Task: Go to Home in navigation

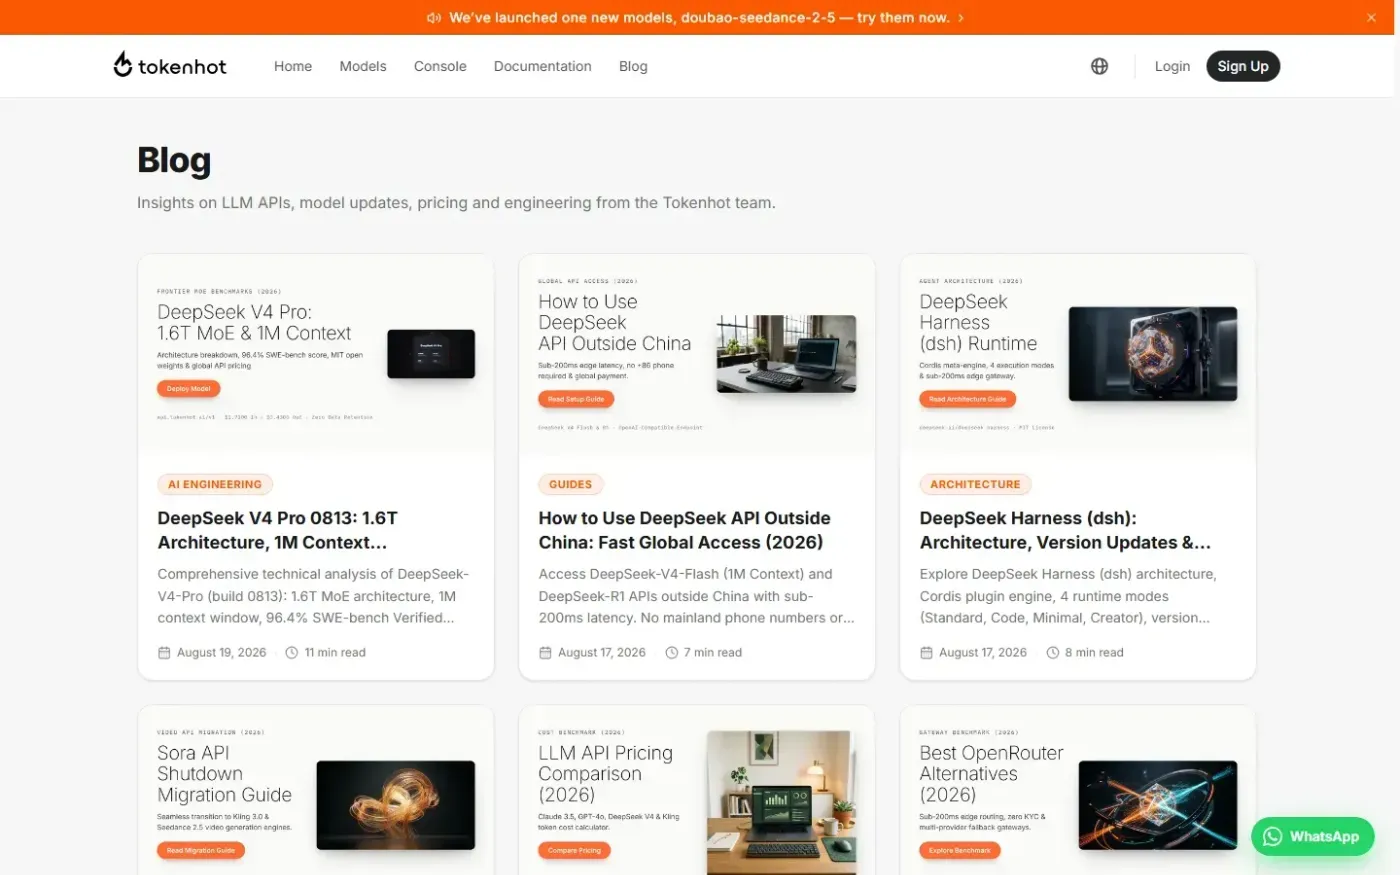Action: (293, 66)
